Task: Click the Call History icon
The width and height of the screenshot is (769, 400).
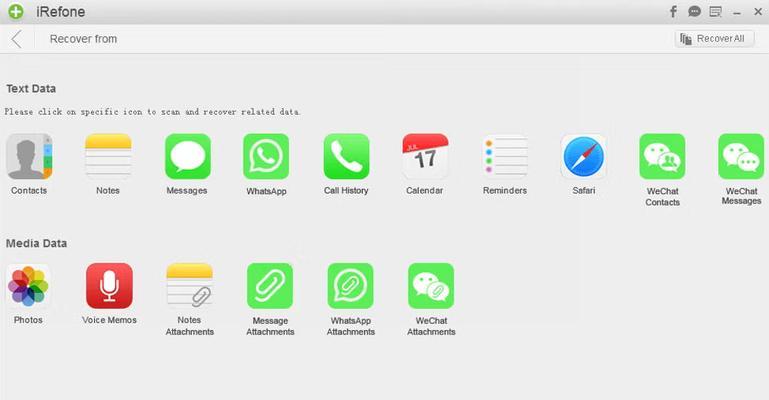Action: tap(346, 156)
